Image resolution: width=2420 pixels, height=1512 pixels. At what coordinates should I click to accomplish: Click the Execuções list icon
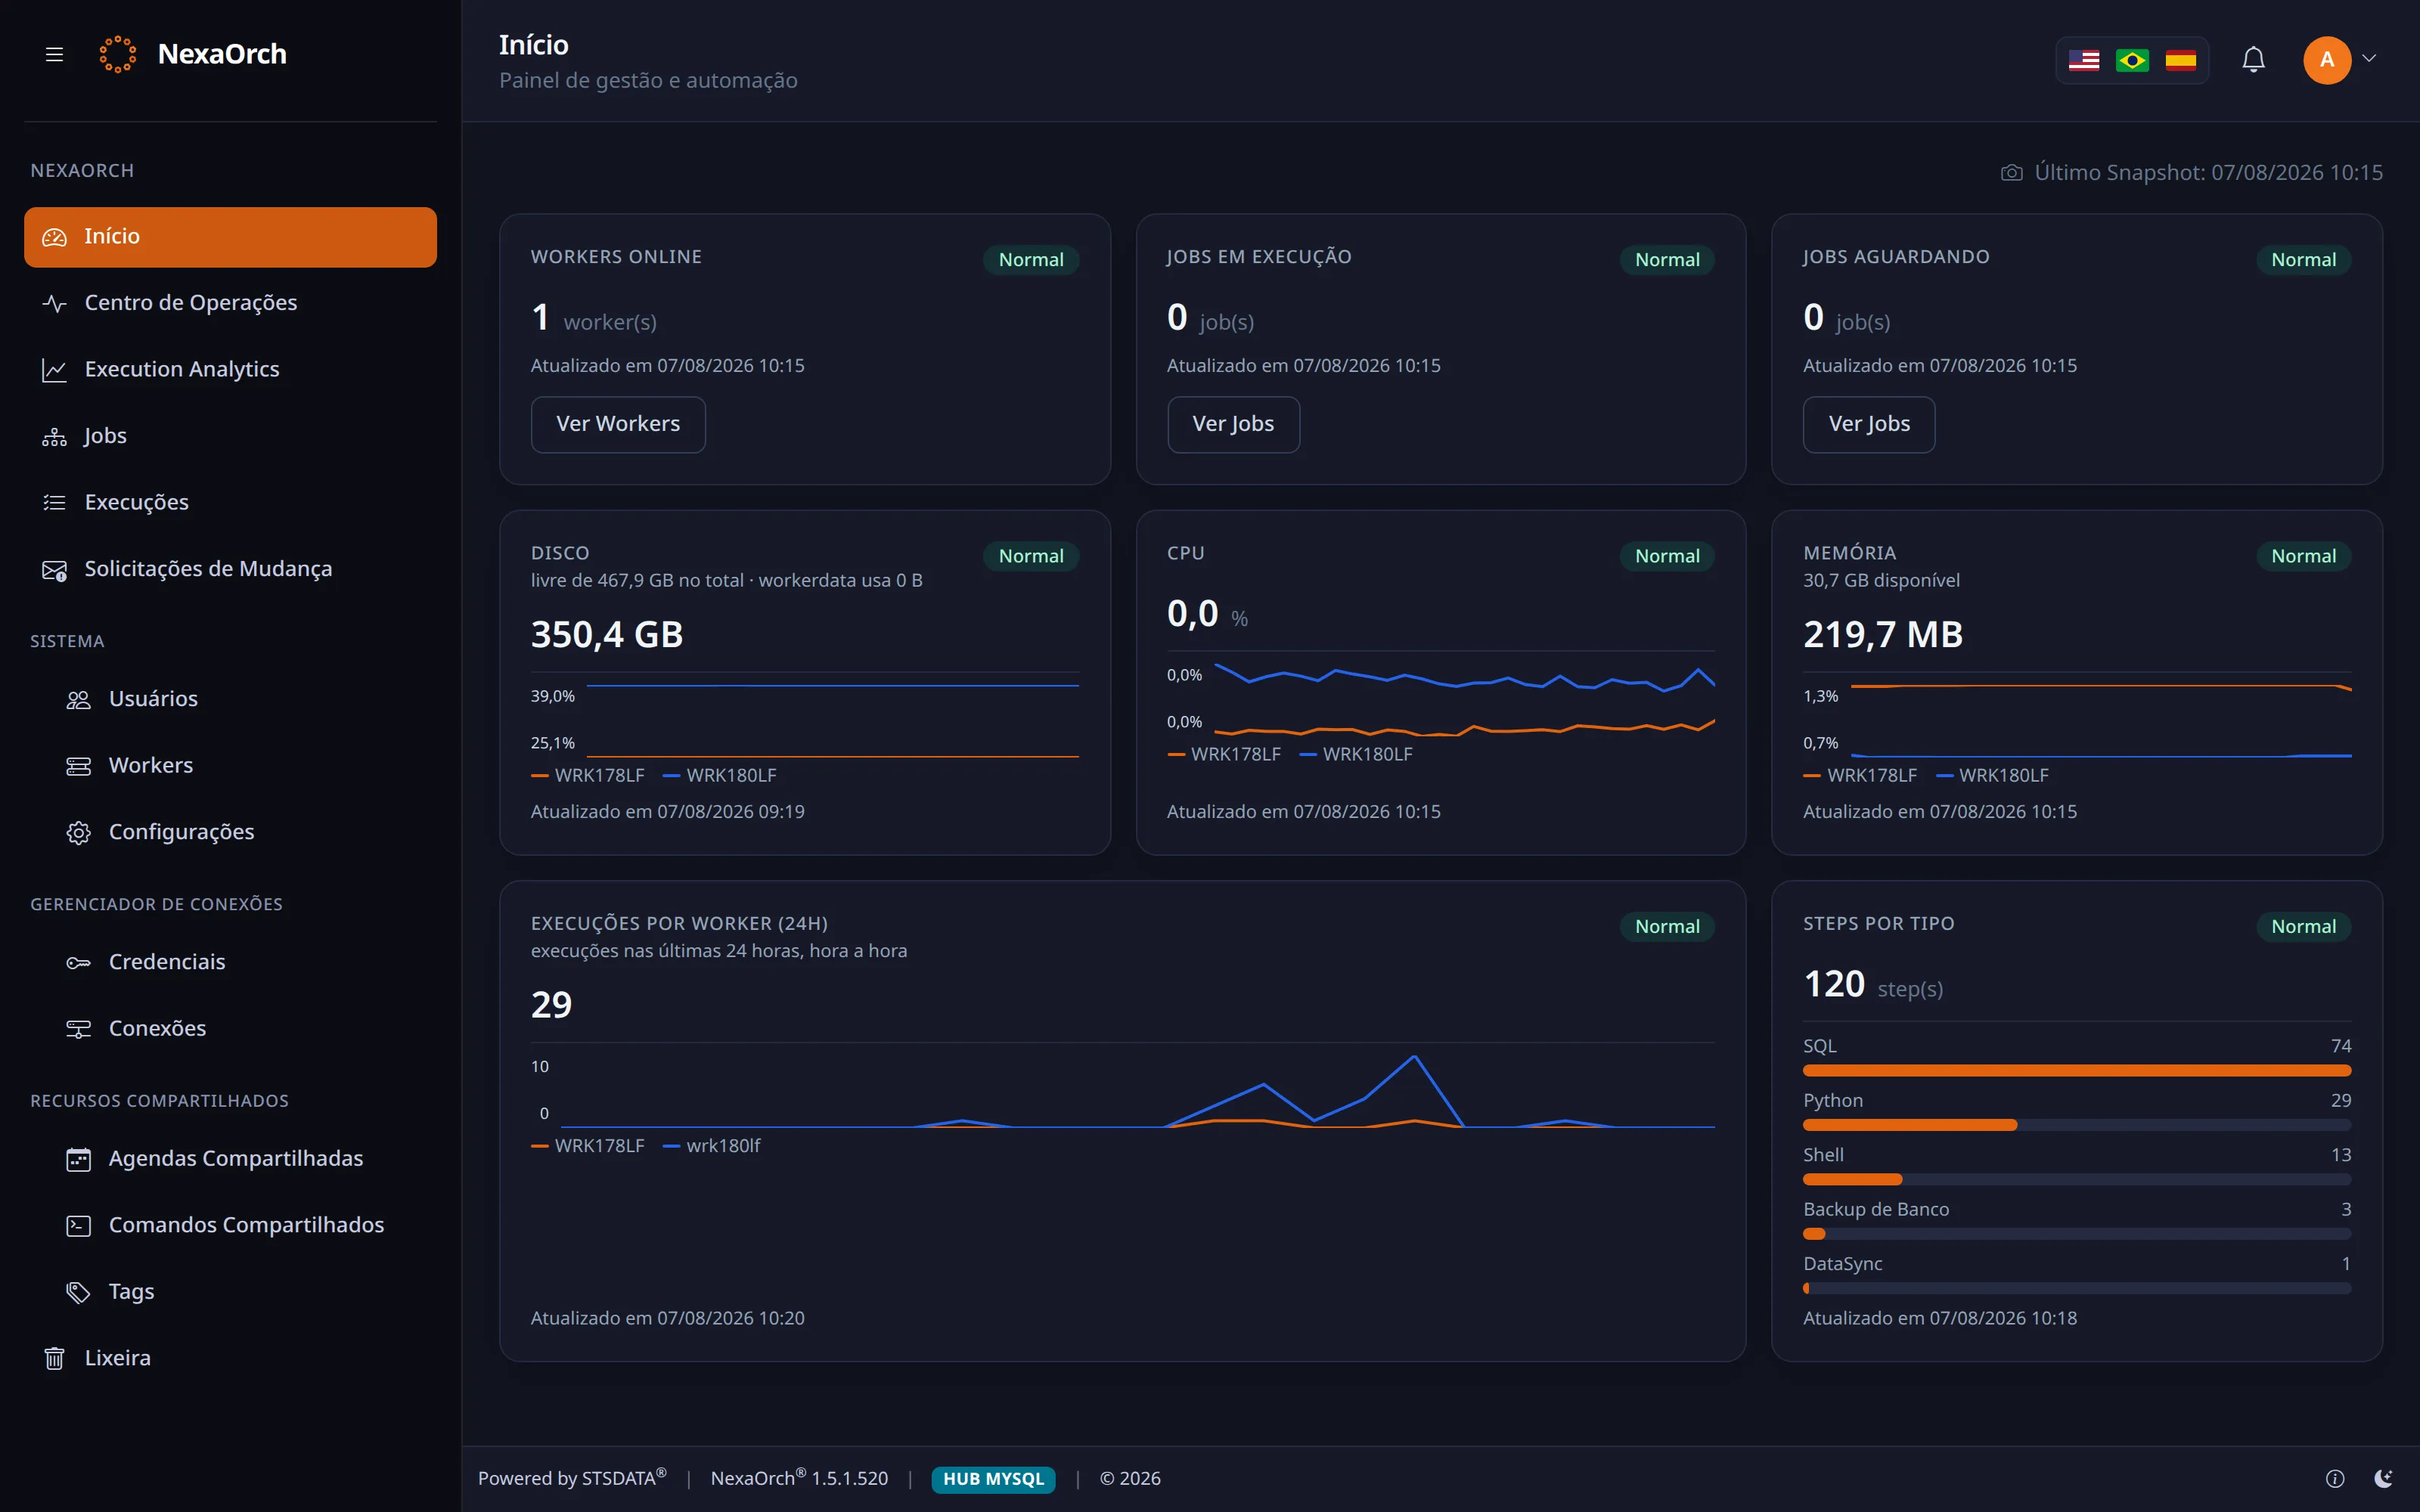[x=54, y=503]
